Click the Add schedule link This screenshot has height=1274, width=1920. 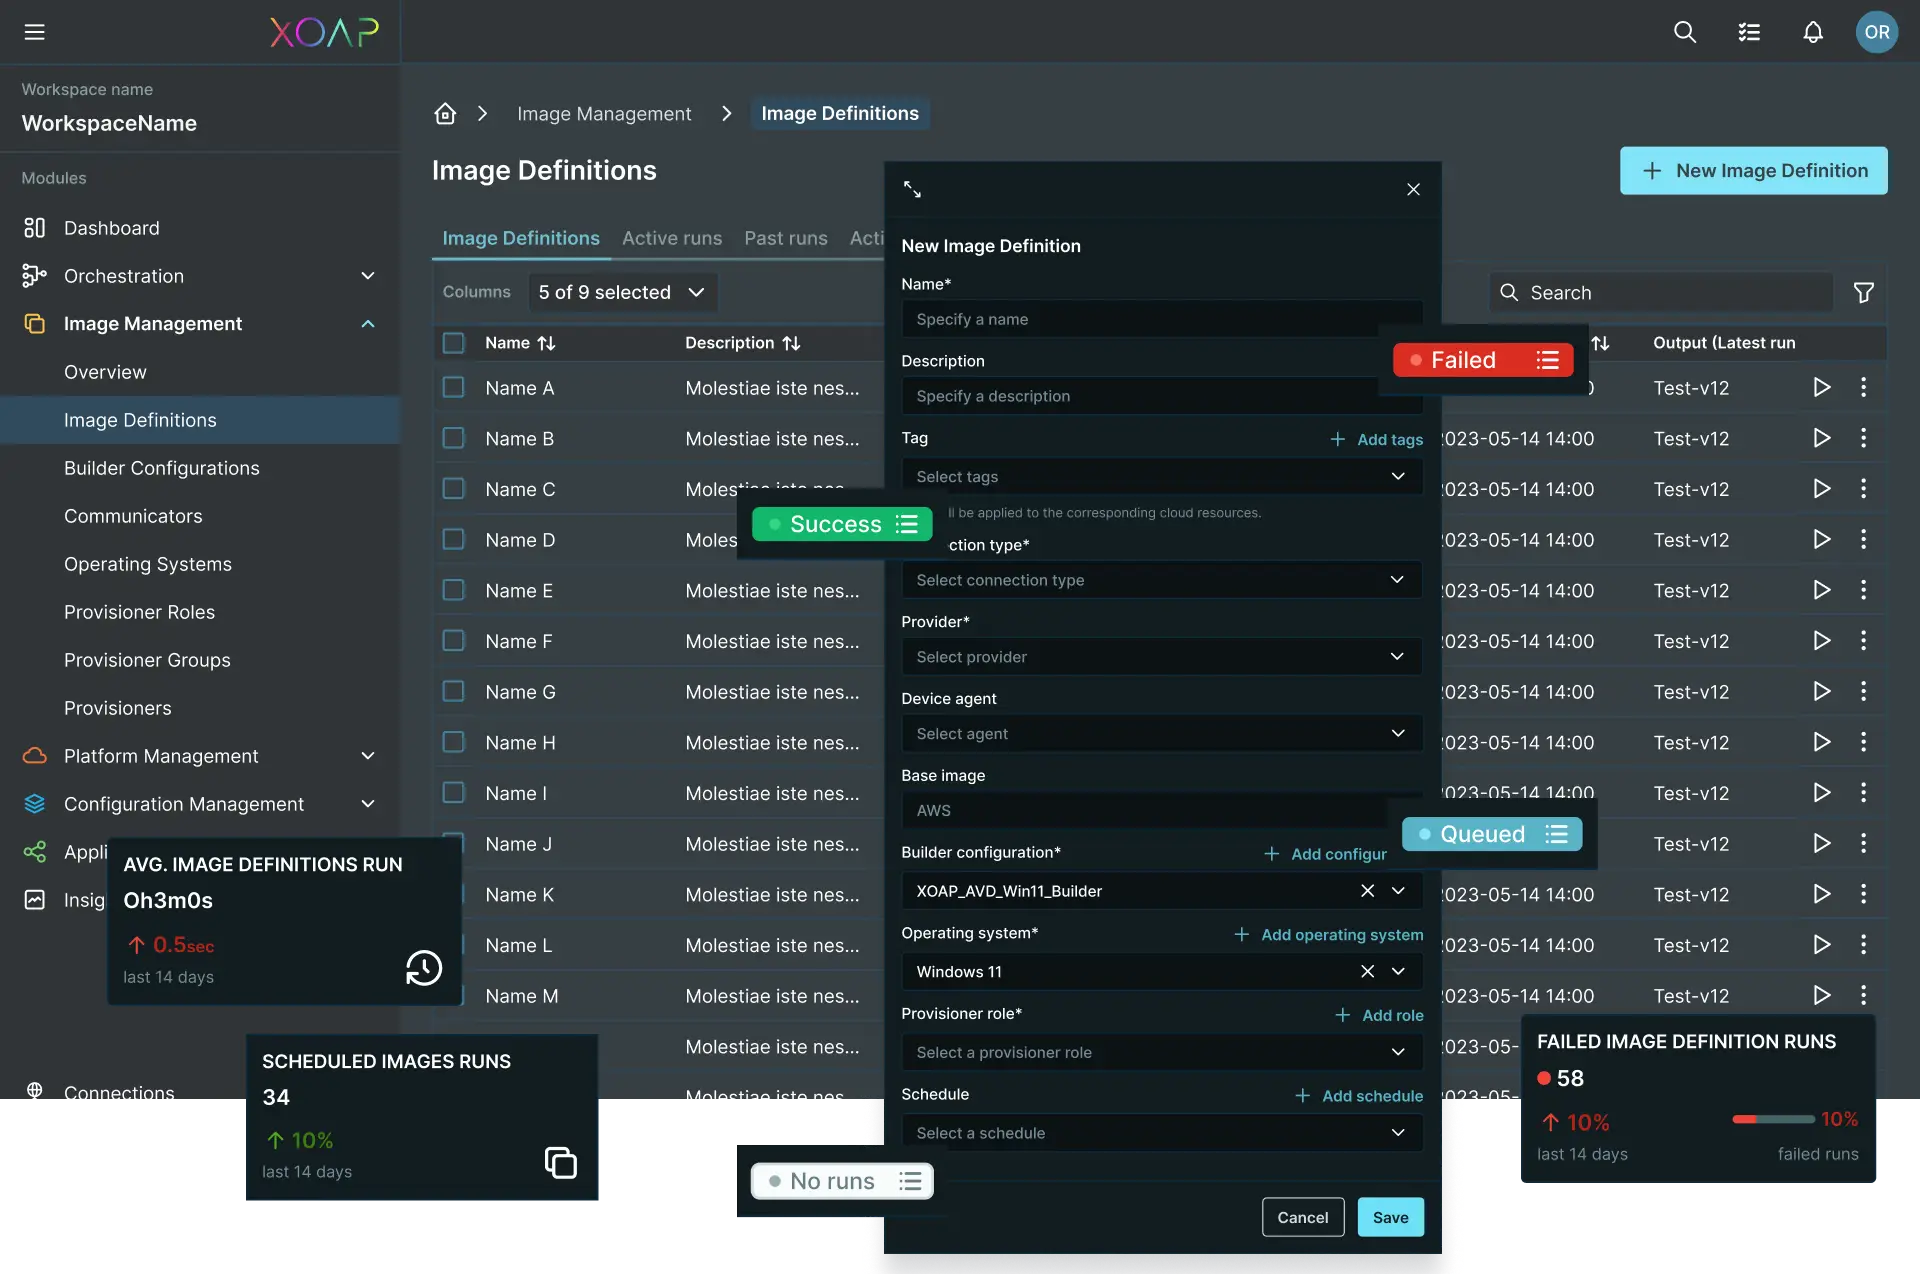[1359, 1096]
